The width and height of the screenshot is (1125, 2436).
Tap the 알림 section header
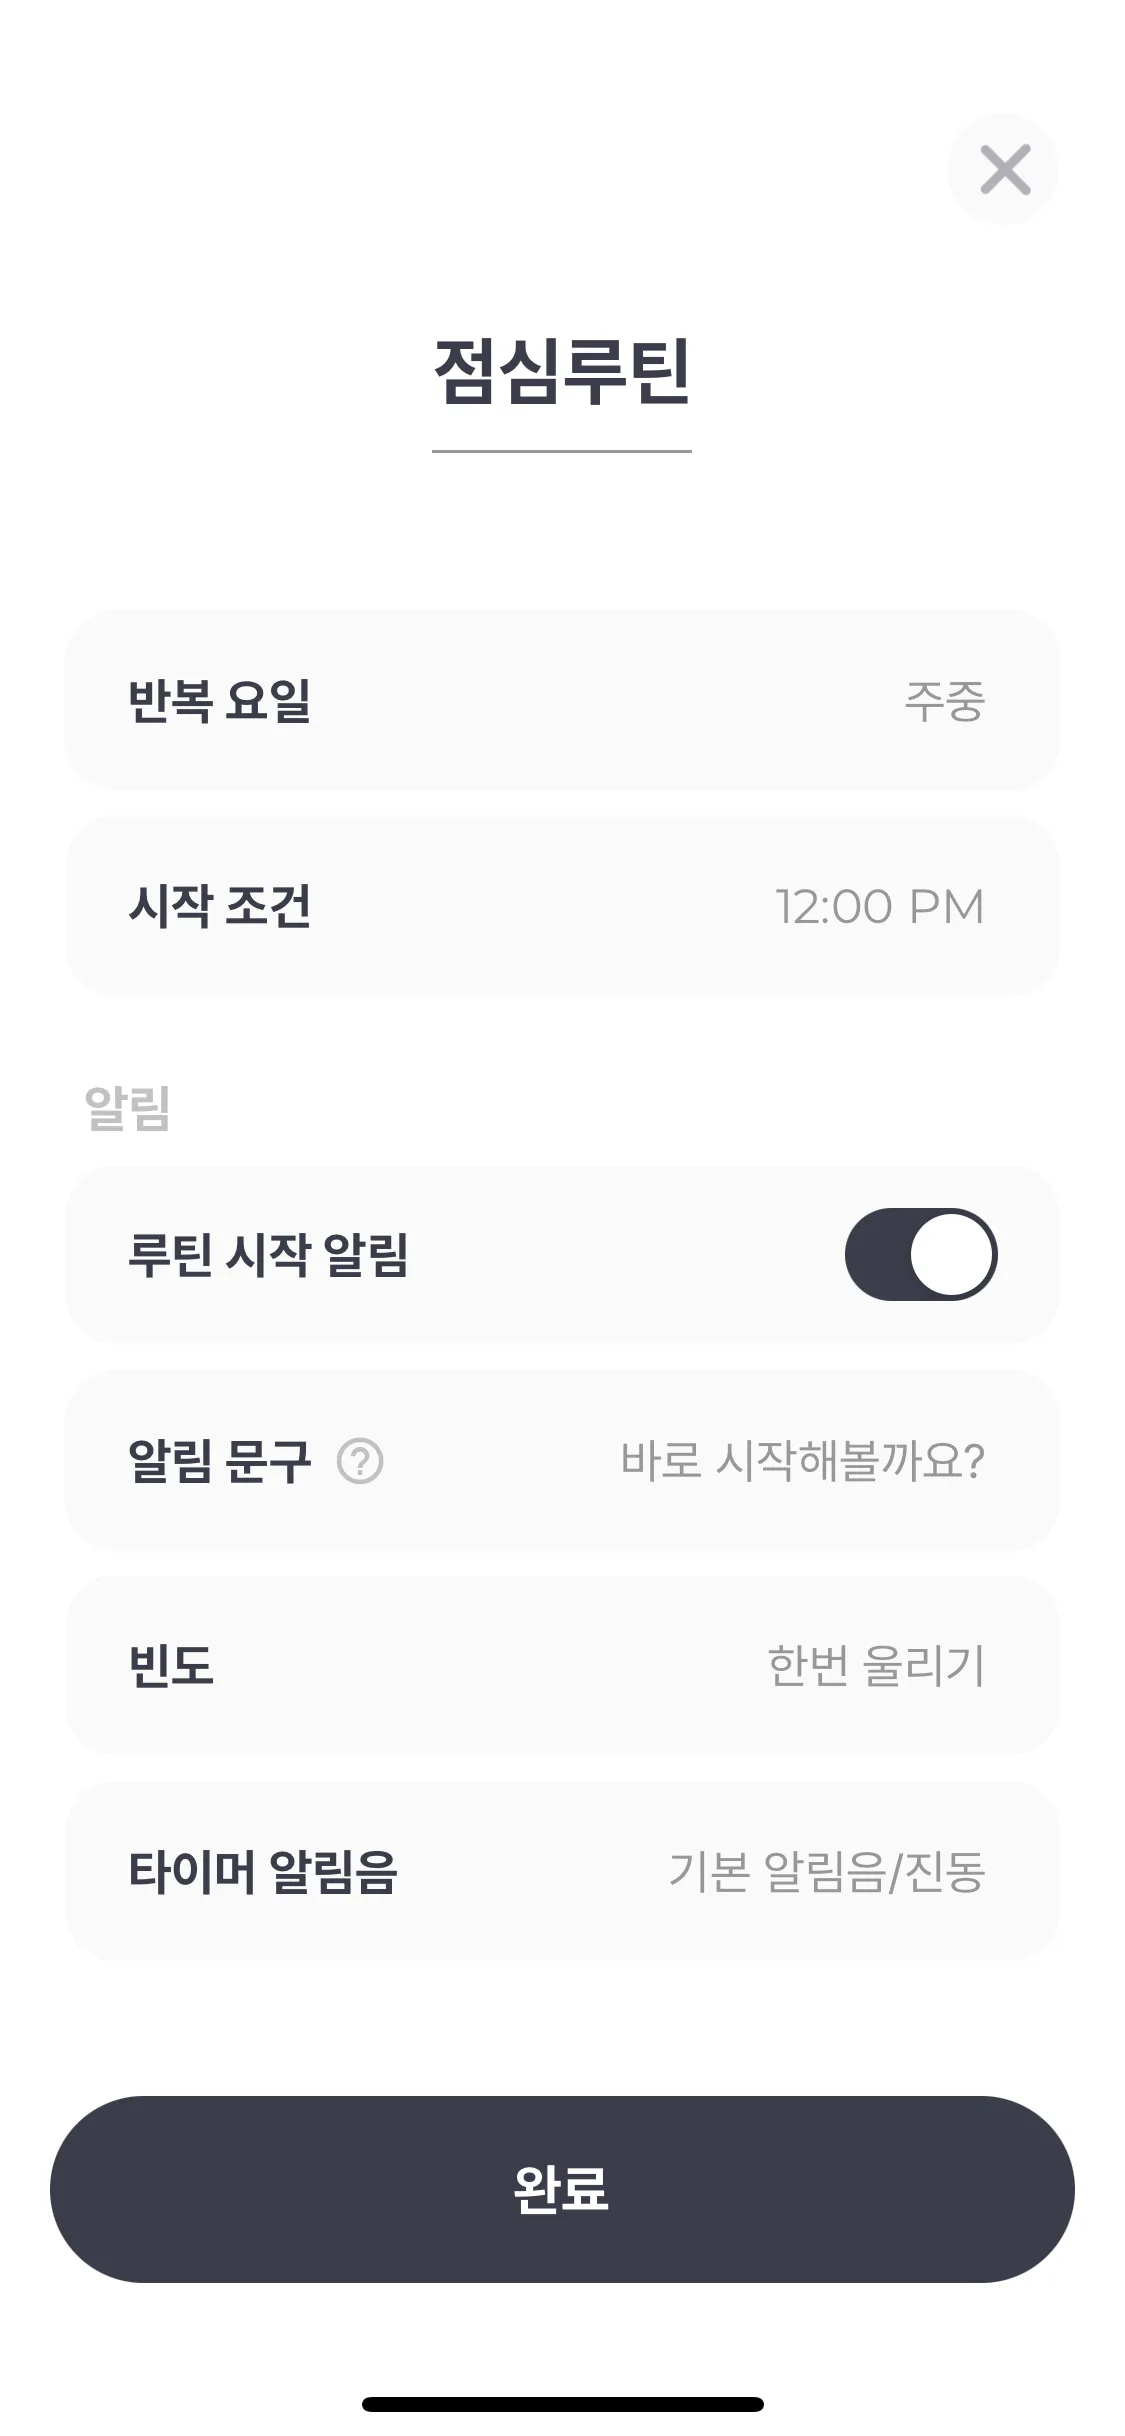coord(128,1107)
